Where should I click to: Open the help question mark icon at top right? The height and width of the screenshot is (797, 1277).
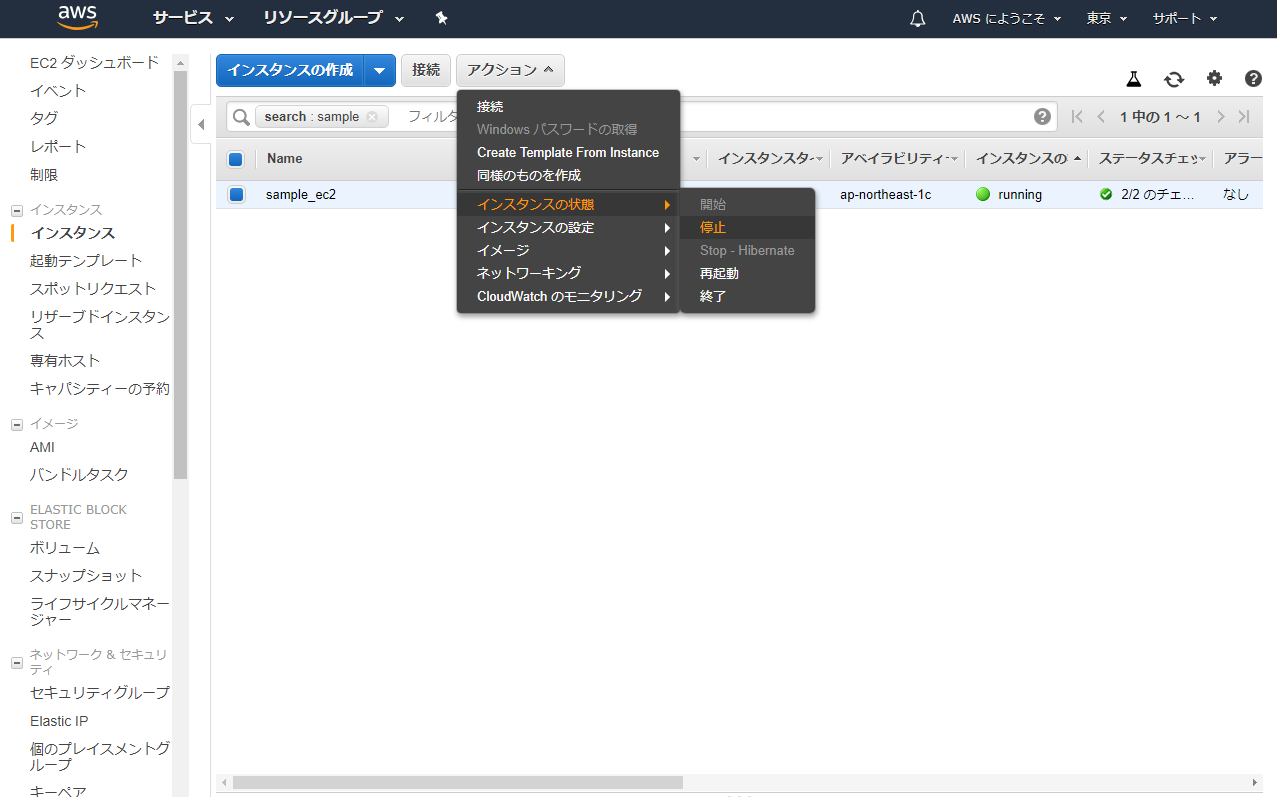[x=1253, y=78]
